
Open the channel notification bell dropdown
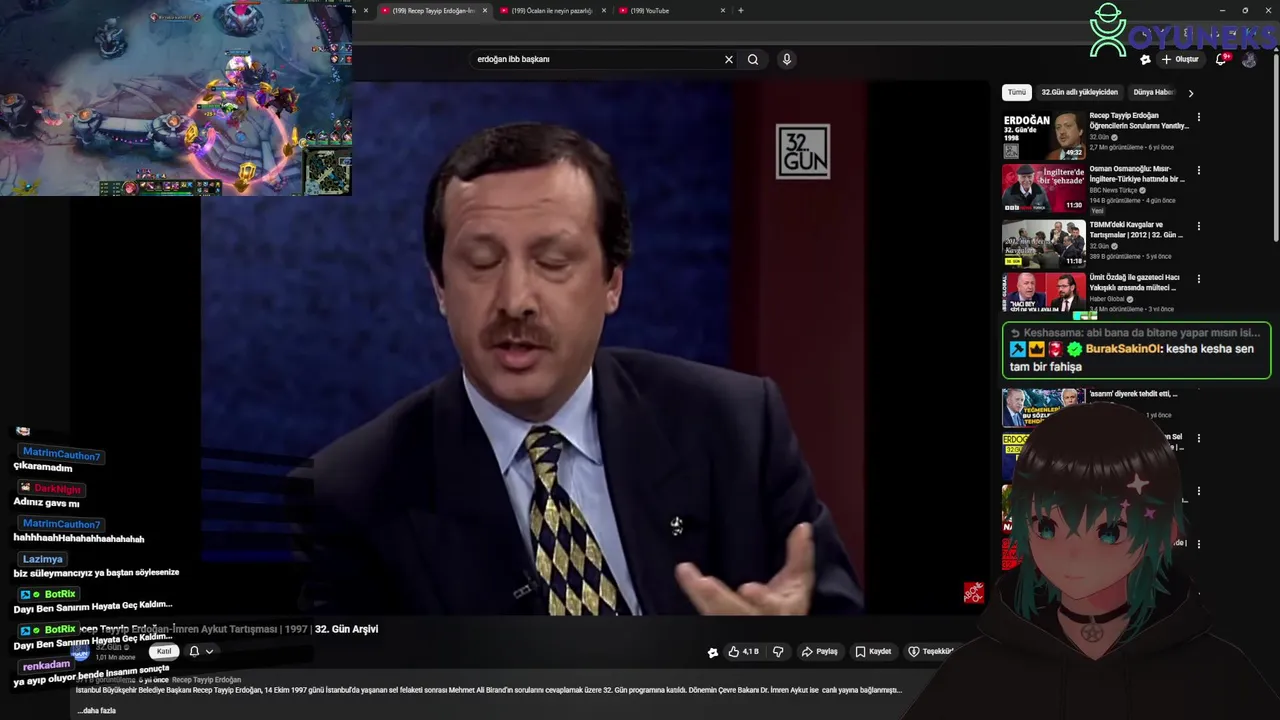tap(200, 651)
